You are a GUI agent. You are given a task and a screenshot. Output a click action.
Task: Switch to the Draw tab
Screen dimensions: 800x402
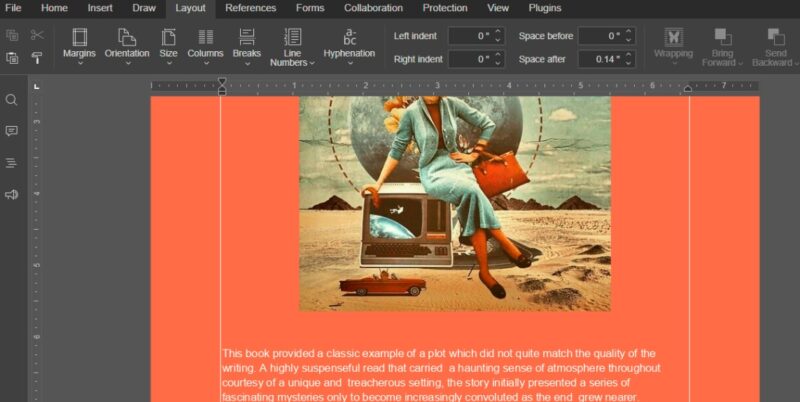tap(144, 8)
